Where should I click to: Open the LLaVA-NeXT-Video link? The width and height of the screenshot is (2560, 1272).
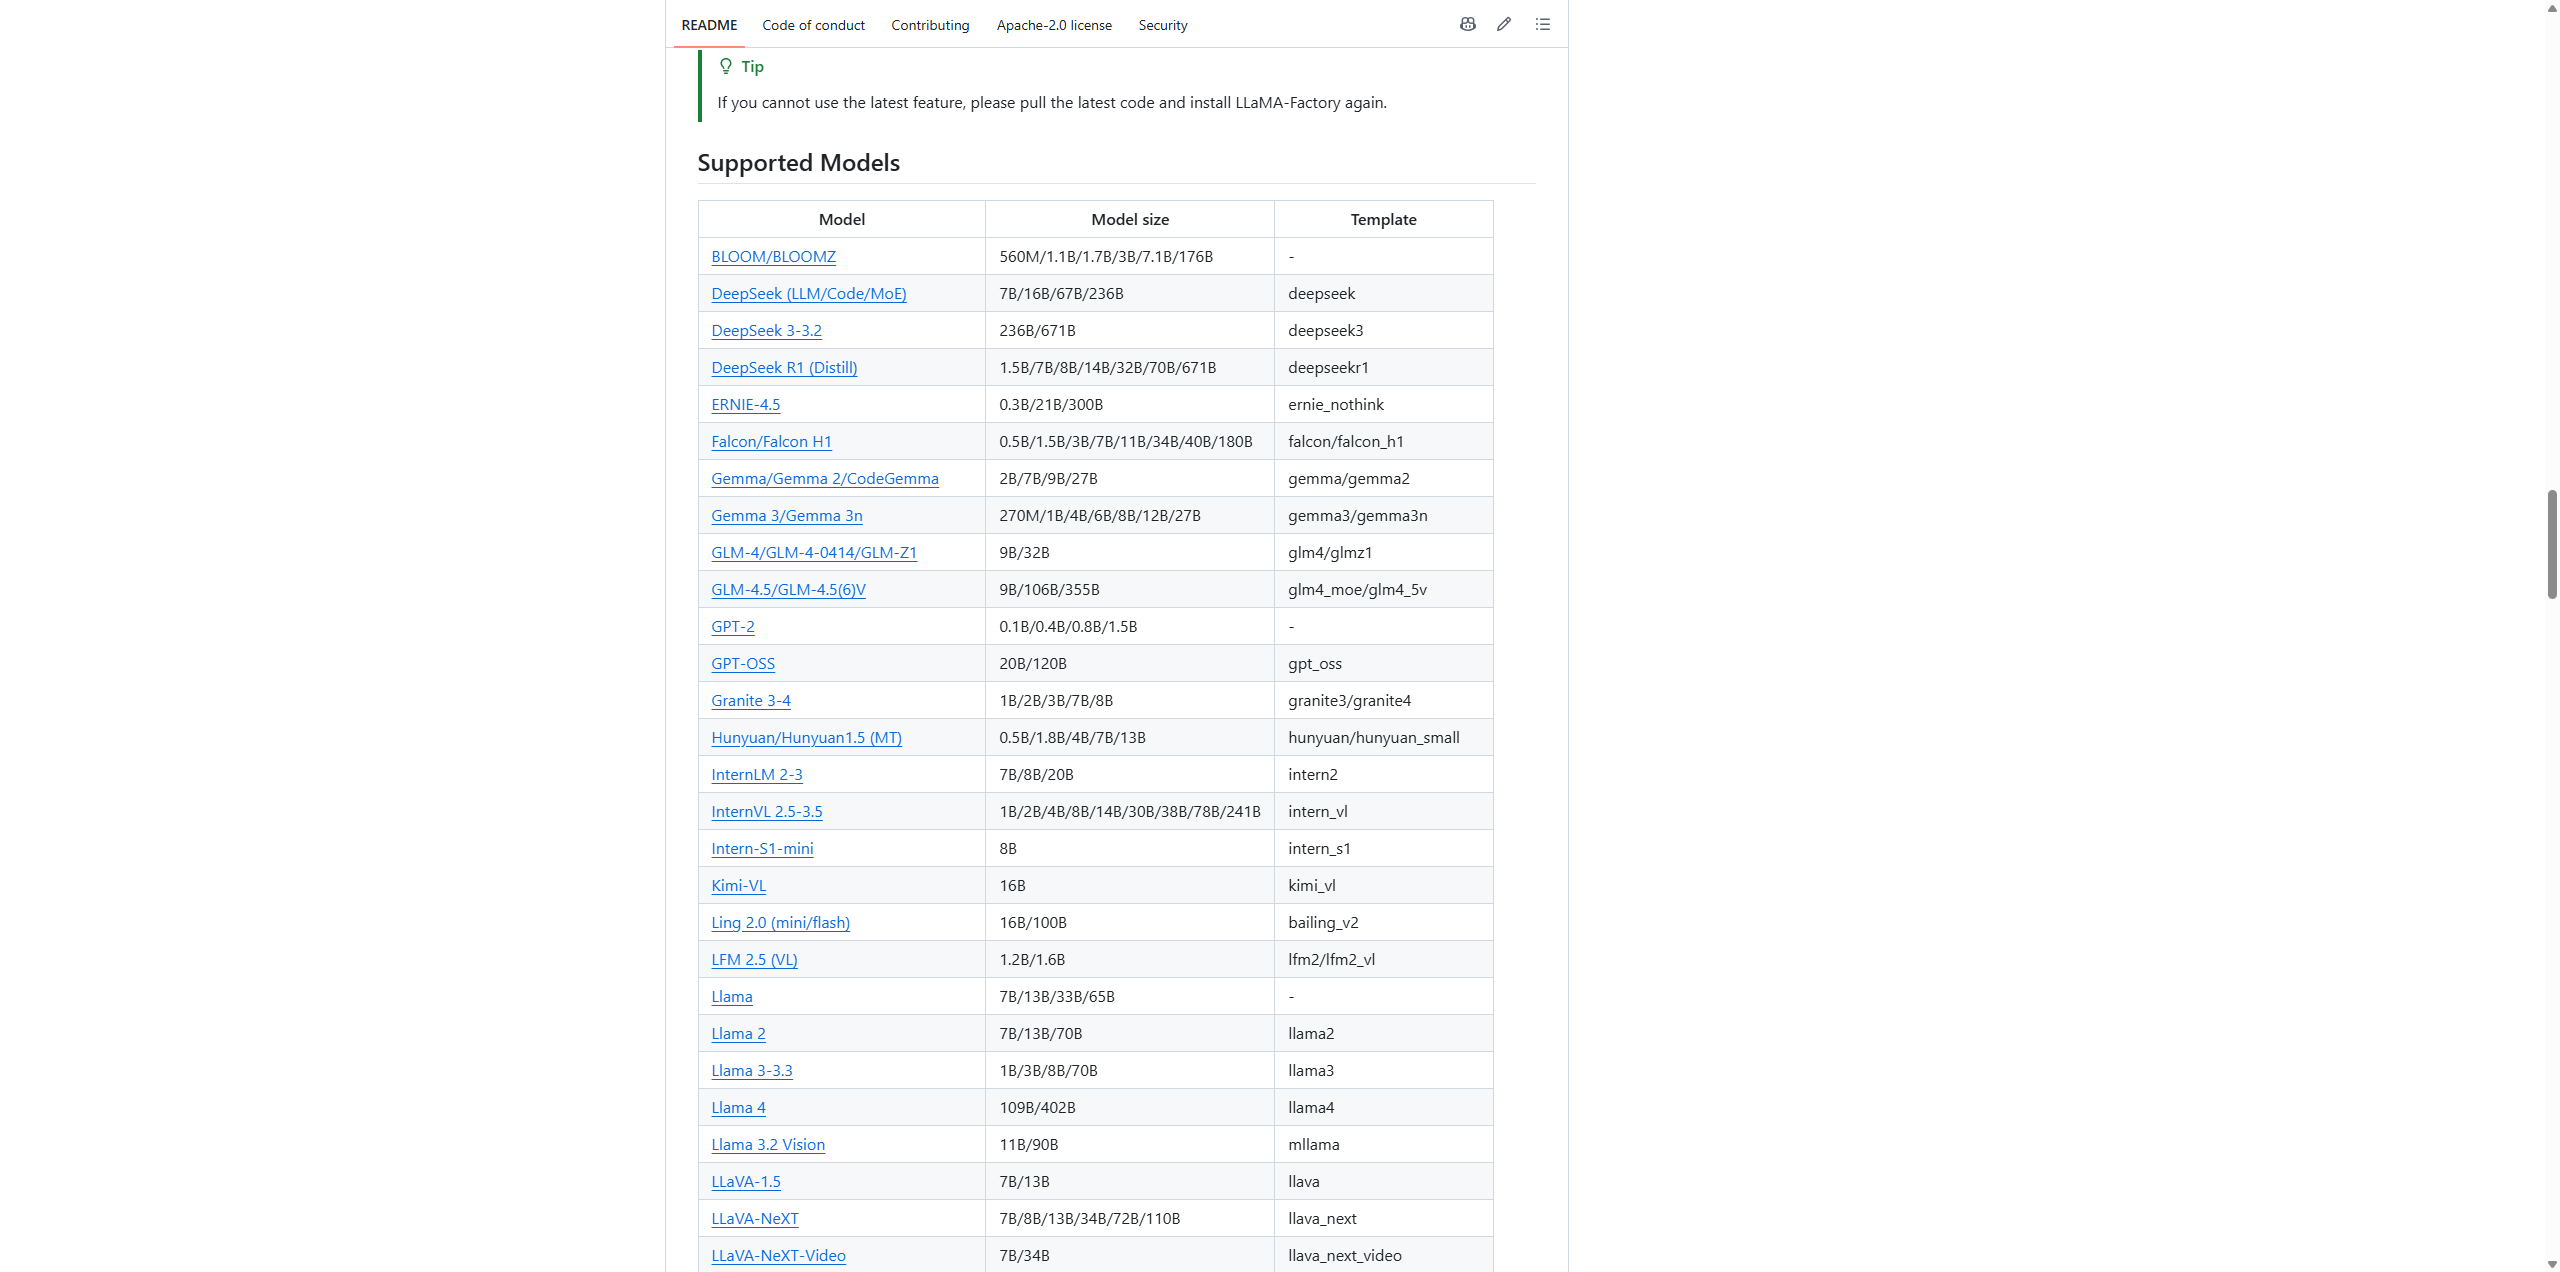(x=778, y=1255)
